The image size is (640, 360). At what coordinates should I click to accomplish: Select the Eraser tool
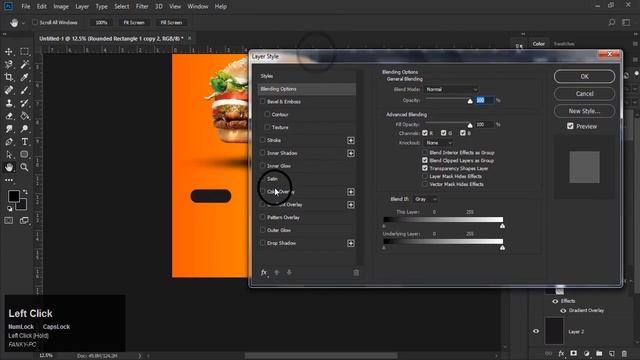tap(9, 116)
